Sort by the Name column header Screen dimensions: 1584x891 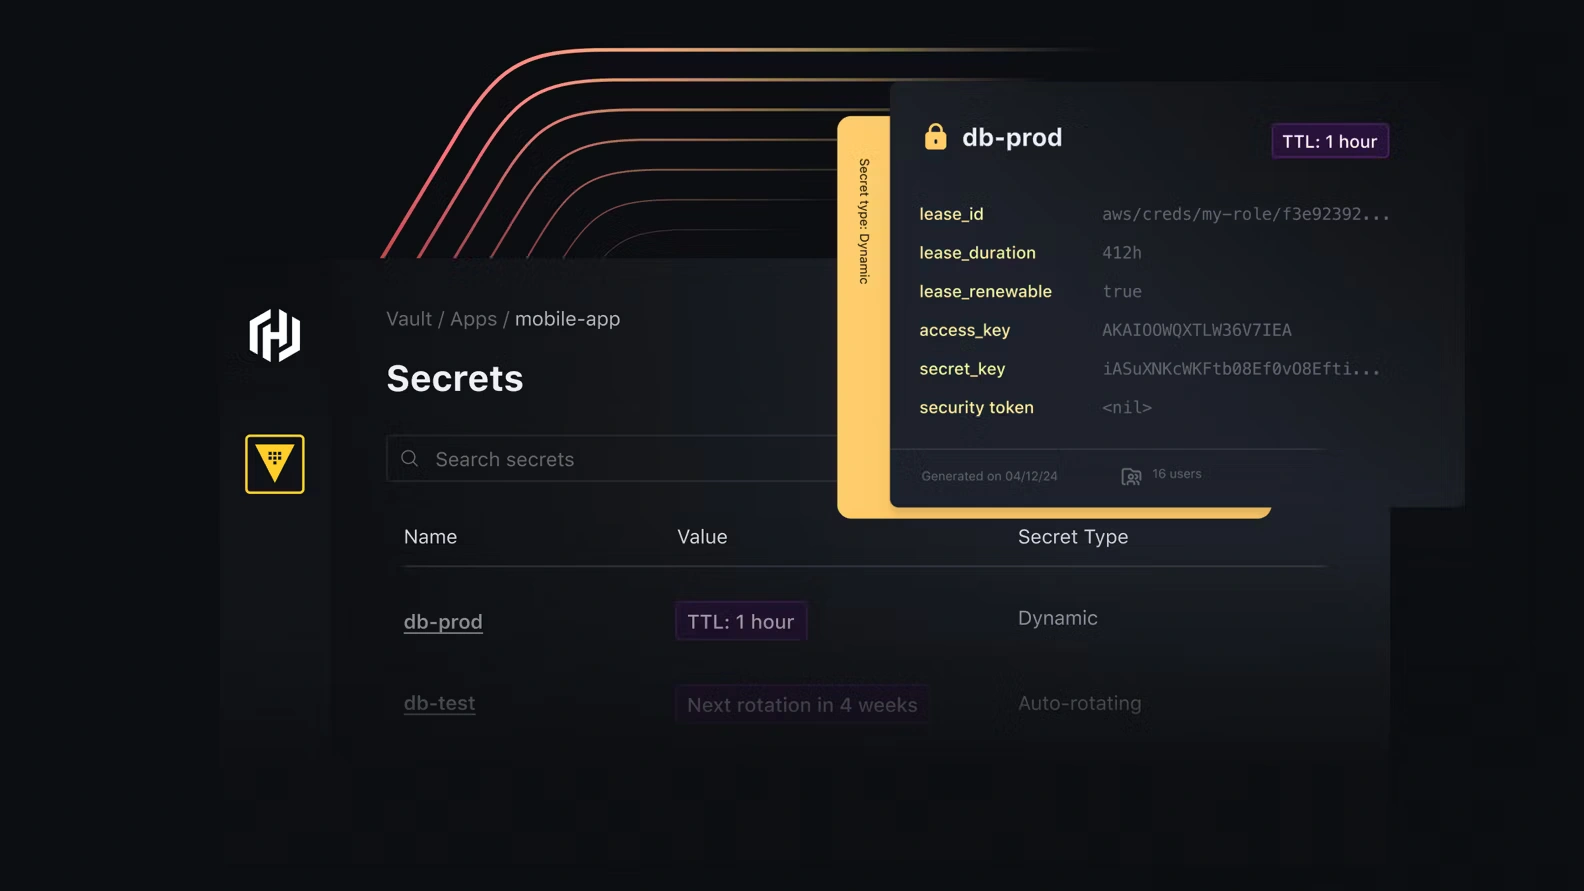click(430, 537)
